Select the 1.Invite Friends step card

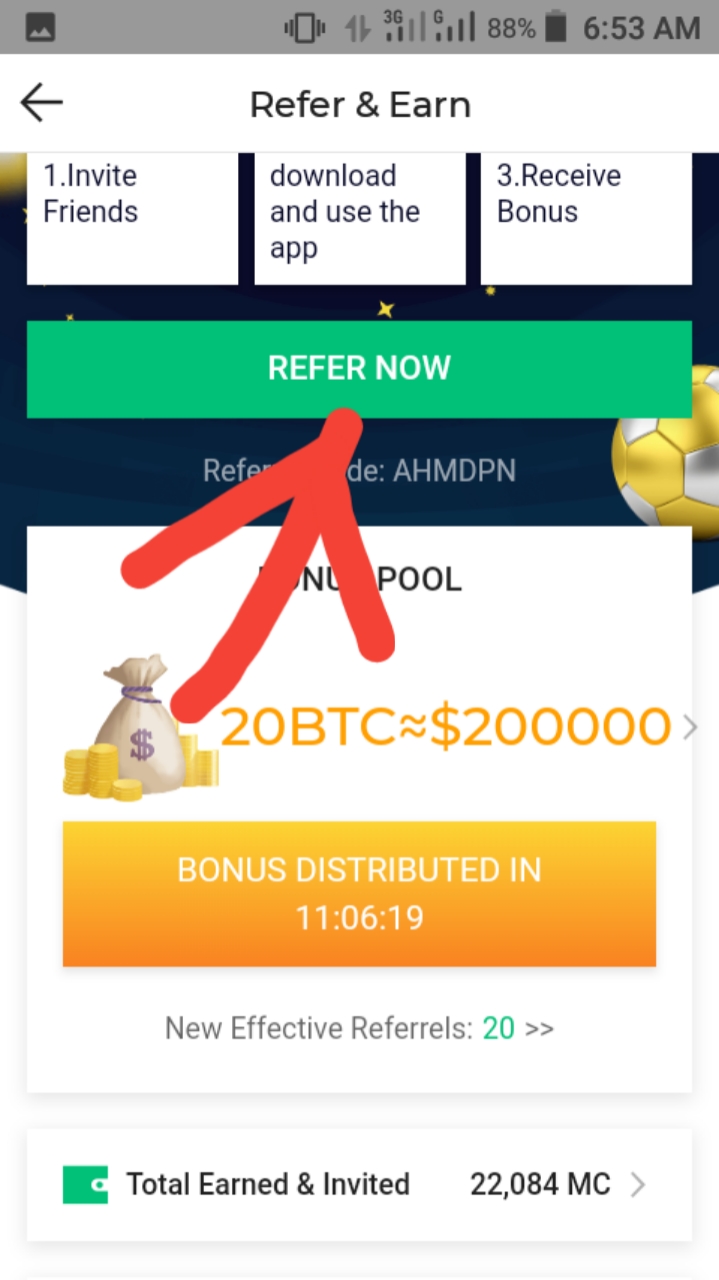point(132,219)
